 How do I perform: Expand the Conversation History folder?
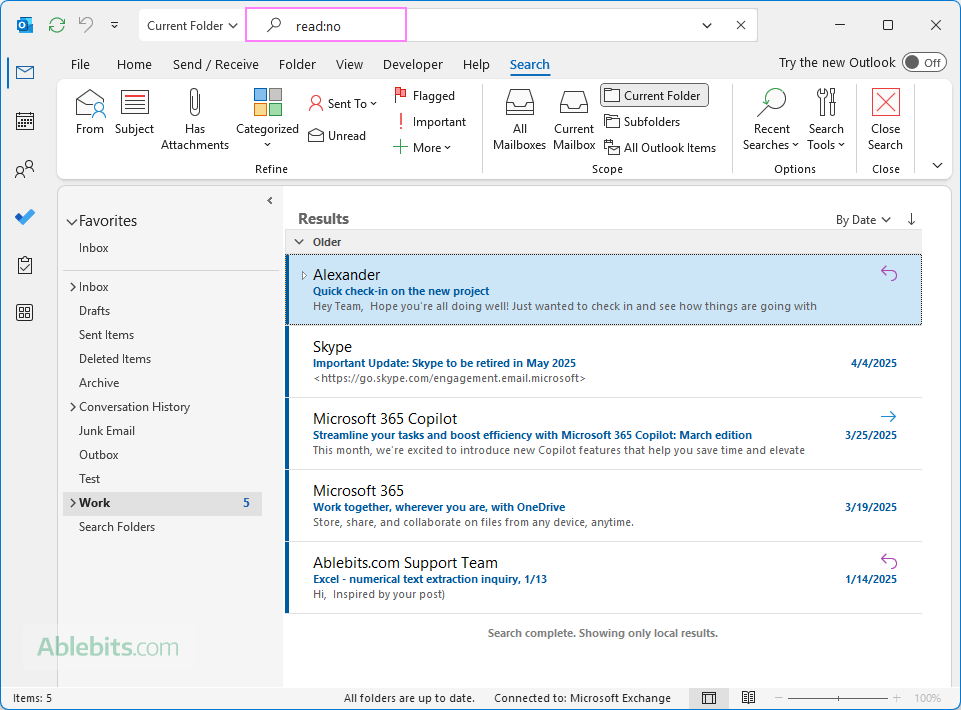72,407
